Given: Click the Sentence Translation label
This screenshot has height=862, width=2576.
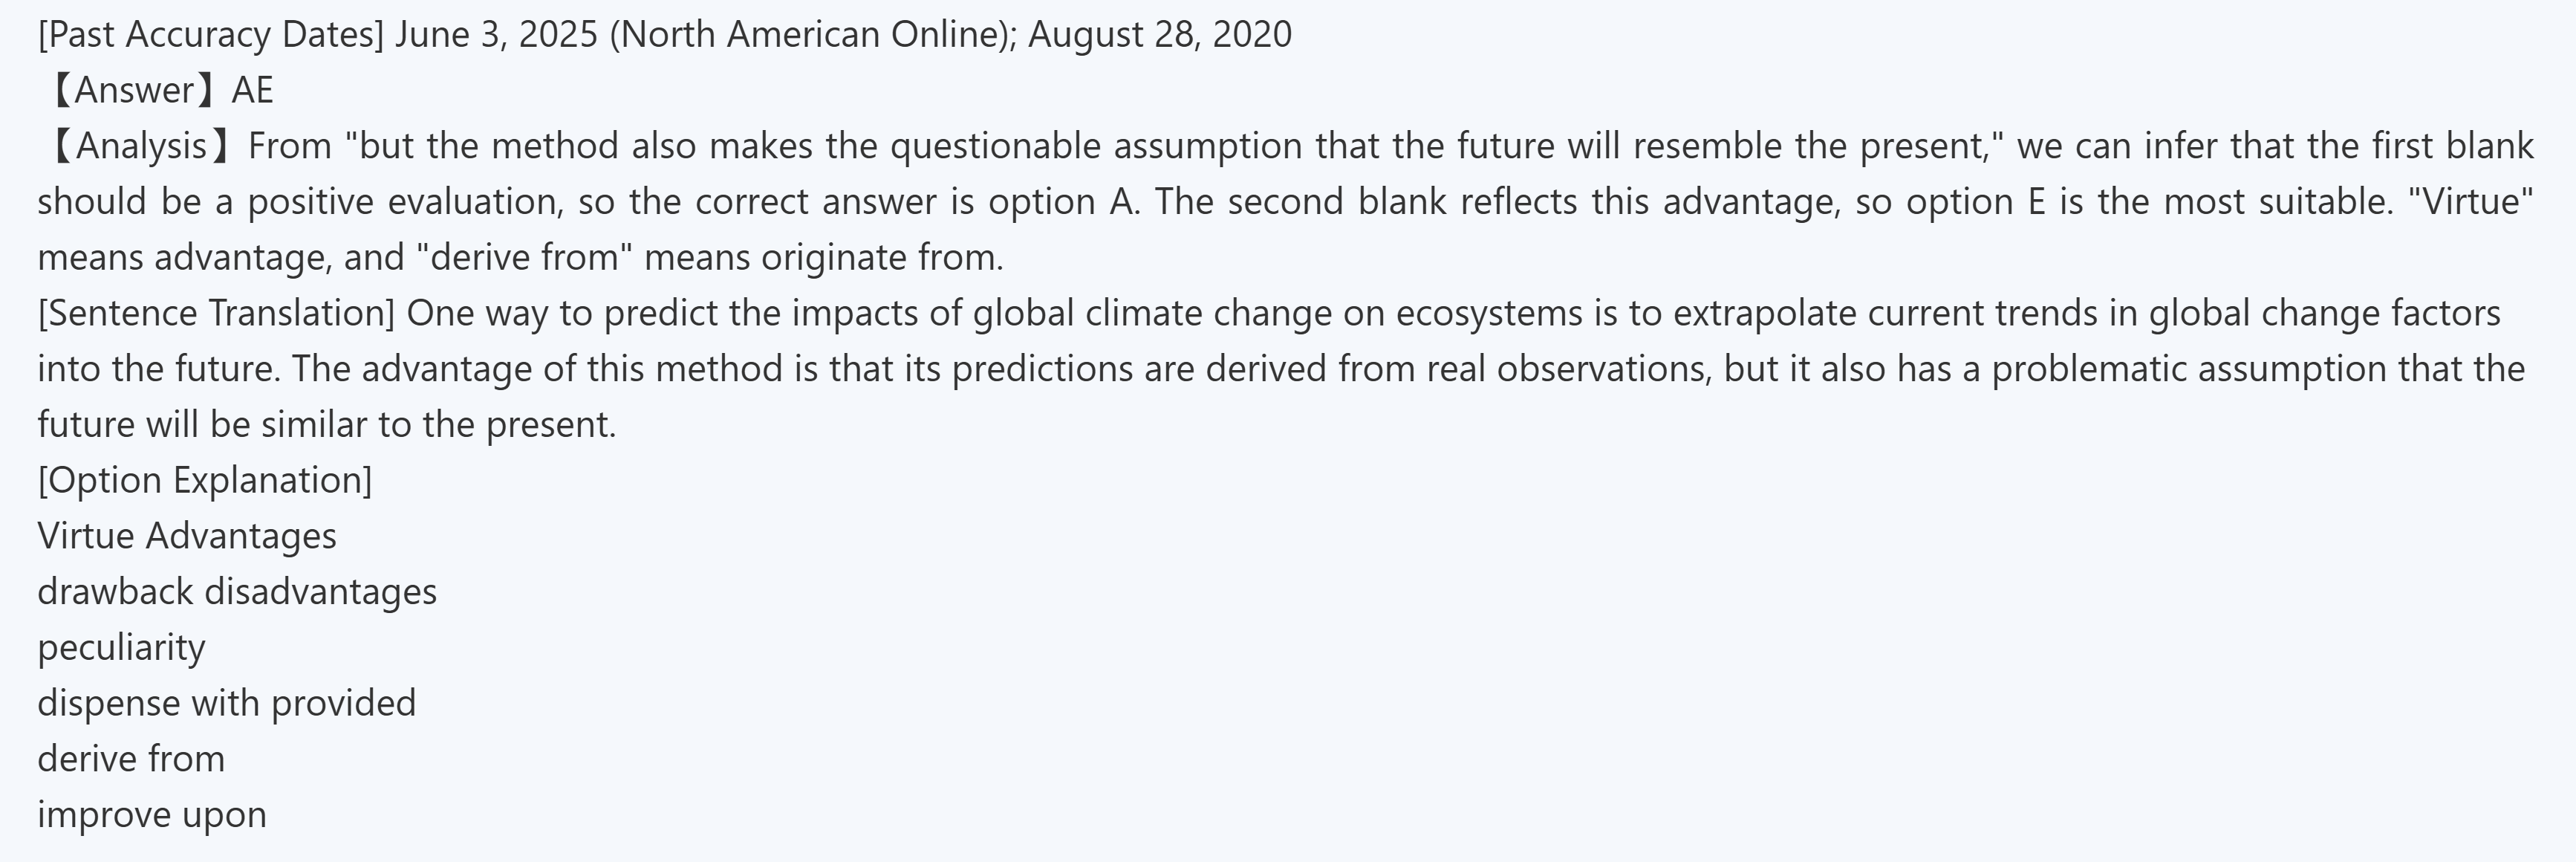Looking at the screenshot, I should (x=216, y=314).
